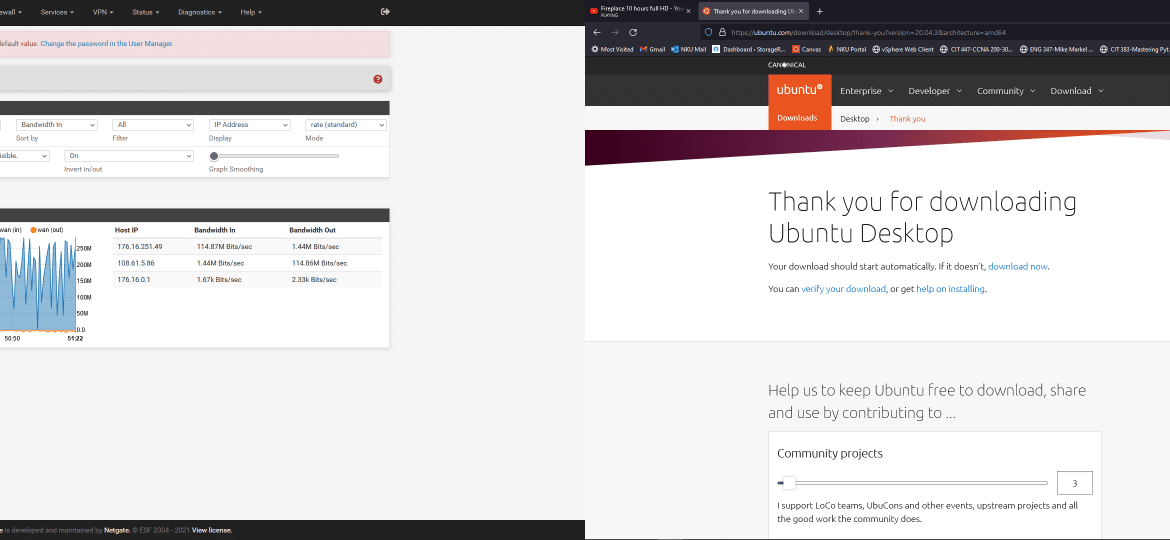1170x540 pixels.
Task: Open the Invert in/out dropdown
Action: [x=129, y=156]
